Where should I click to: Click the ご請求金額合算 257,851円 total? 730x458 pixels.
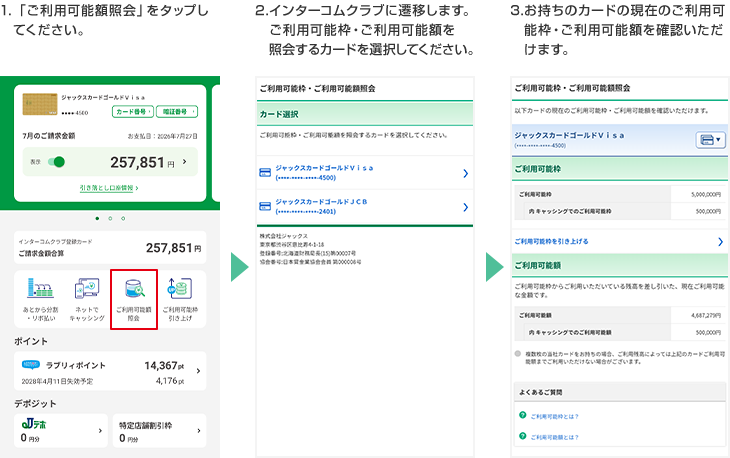coord(174,248)
